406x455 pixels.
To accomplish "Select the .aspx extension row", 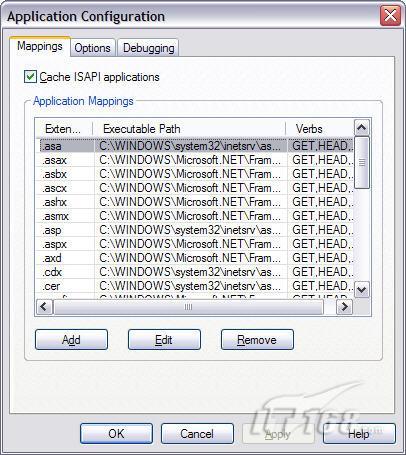I will coord(195,244).
